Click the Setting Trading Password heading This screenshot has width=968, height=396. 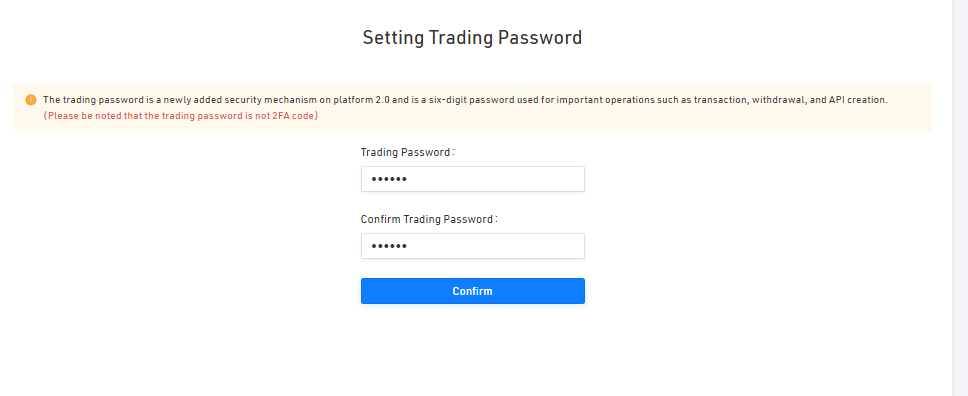(x=472, y=38)
